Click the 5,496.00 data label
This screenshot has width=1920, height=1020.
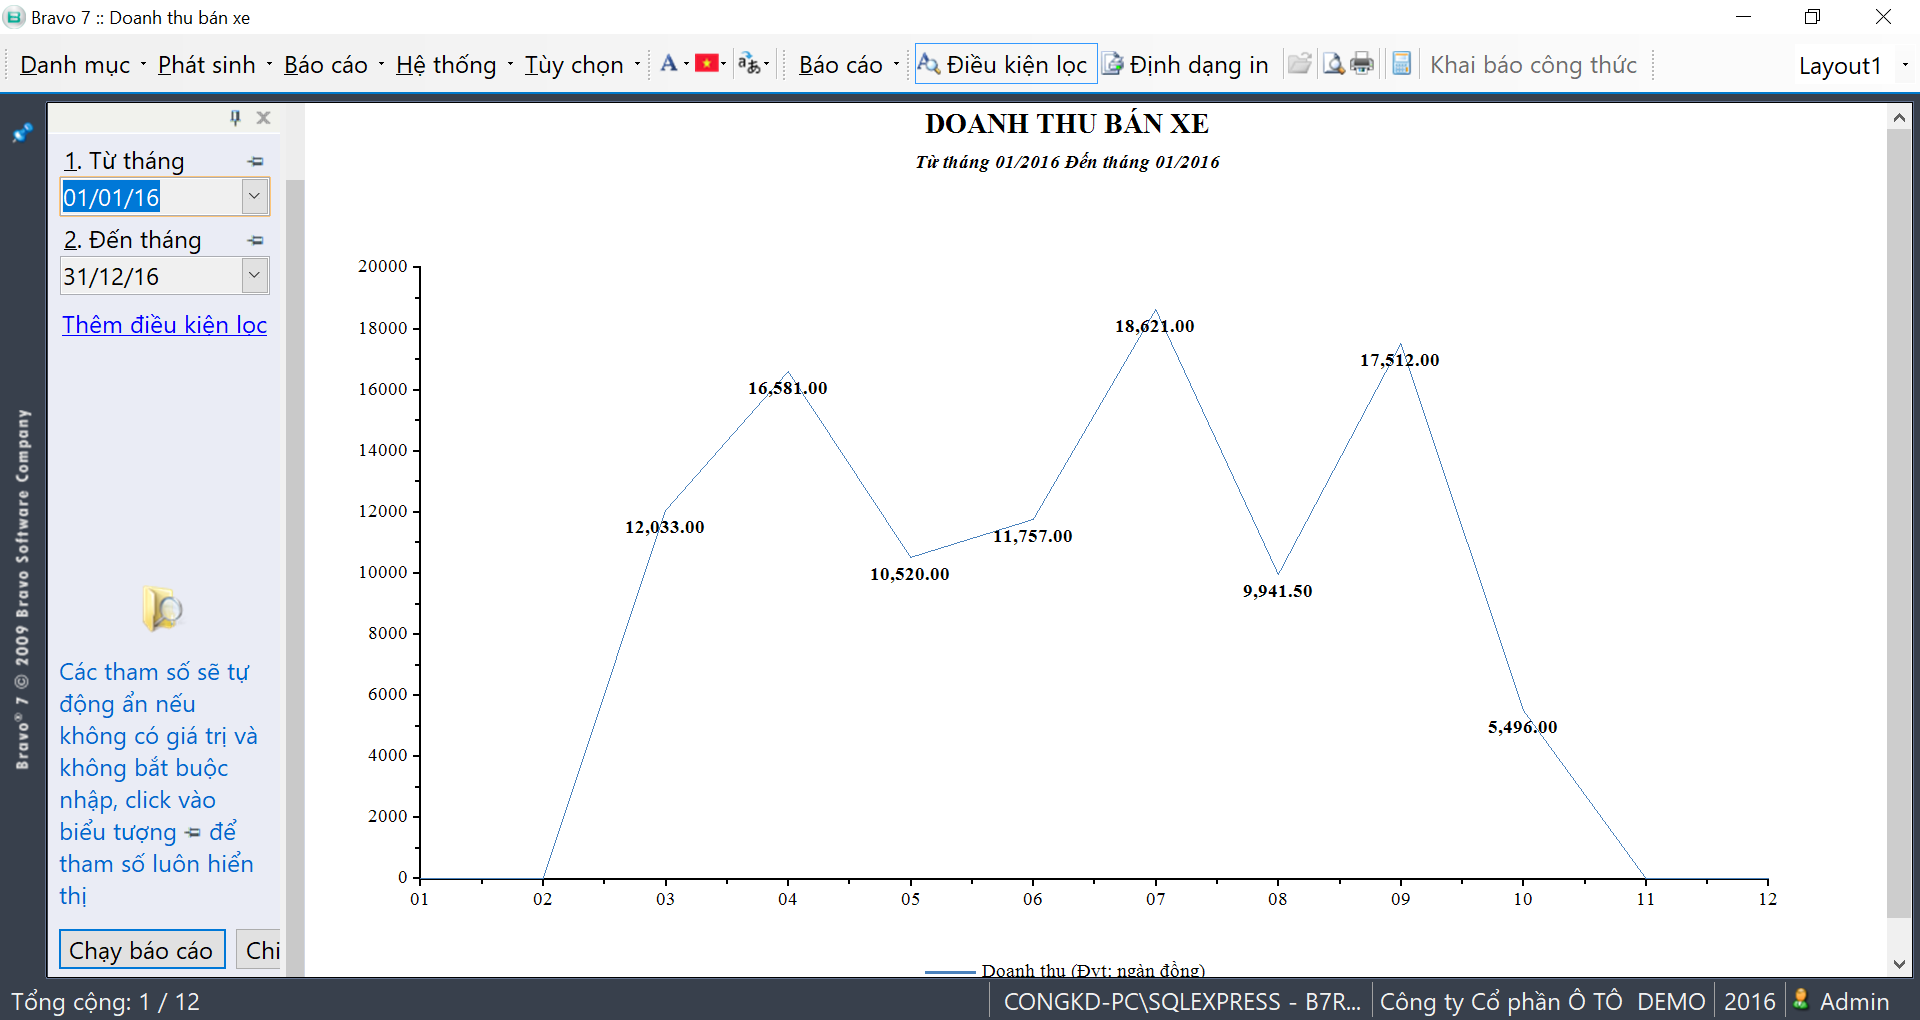pos(1523,727)
